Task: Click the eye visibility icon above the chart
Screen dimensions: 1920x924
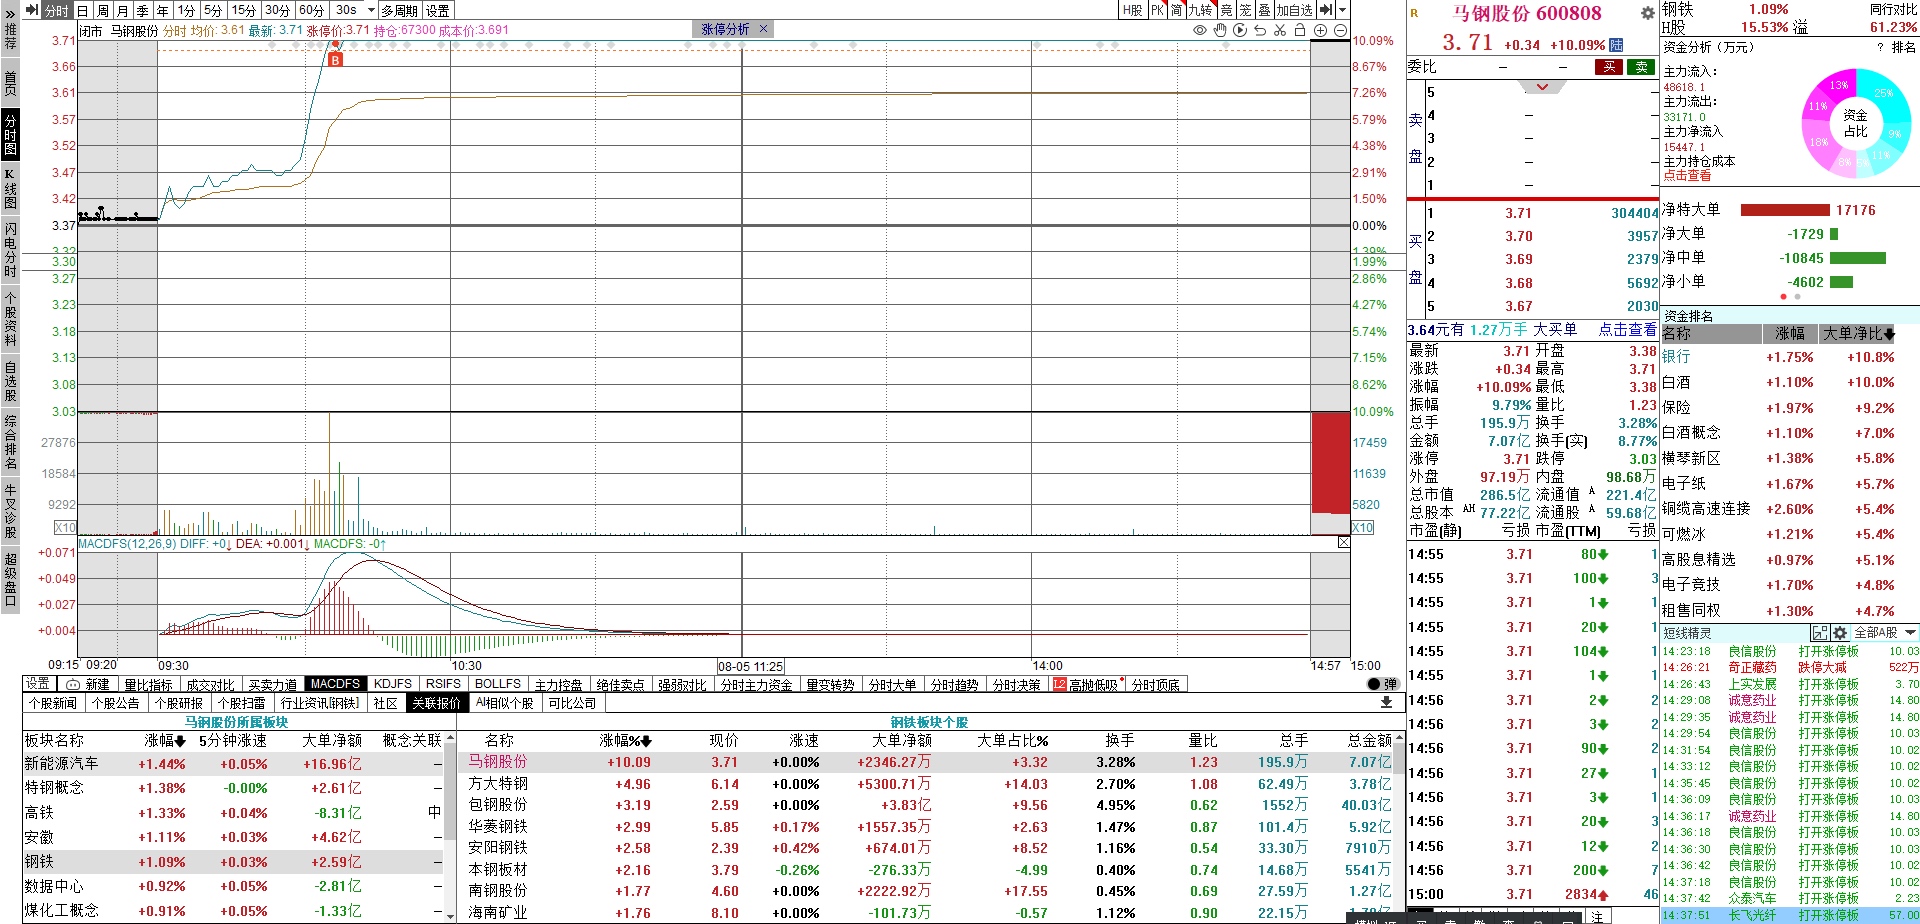Action: tap(1200, 31)
